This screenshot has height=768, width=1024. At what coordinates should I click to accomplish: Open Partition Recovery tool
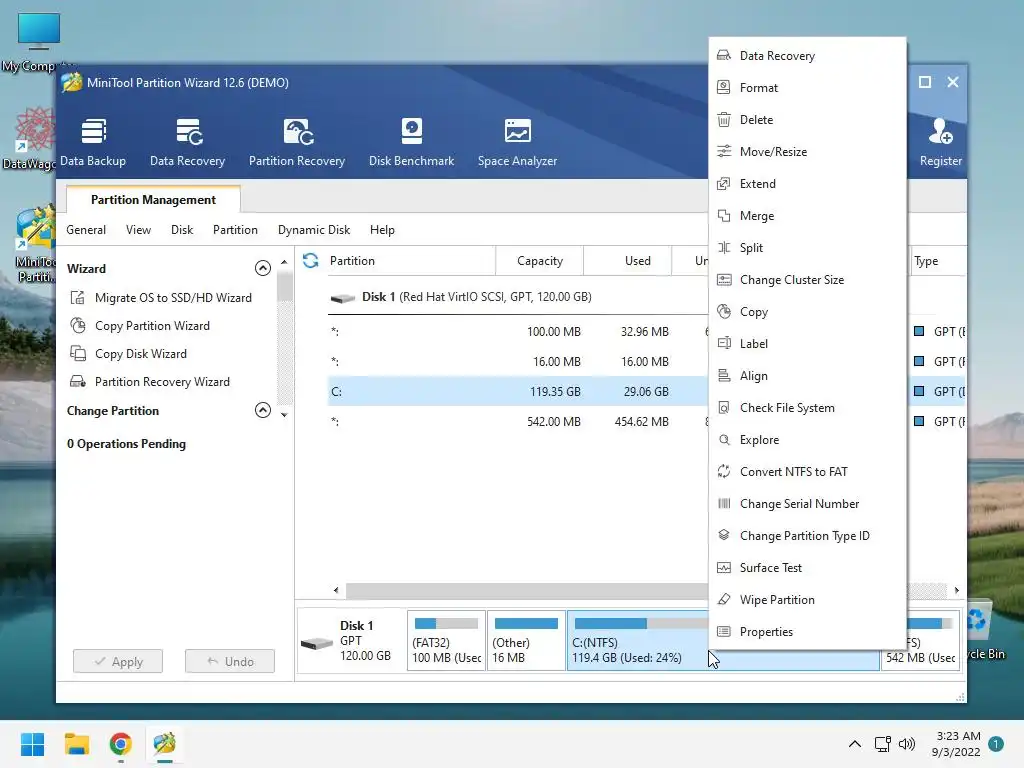296,142
